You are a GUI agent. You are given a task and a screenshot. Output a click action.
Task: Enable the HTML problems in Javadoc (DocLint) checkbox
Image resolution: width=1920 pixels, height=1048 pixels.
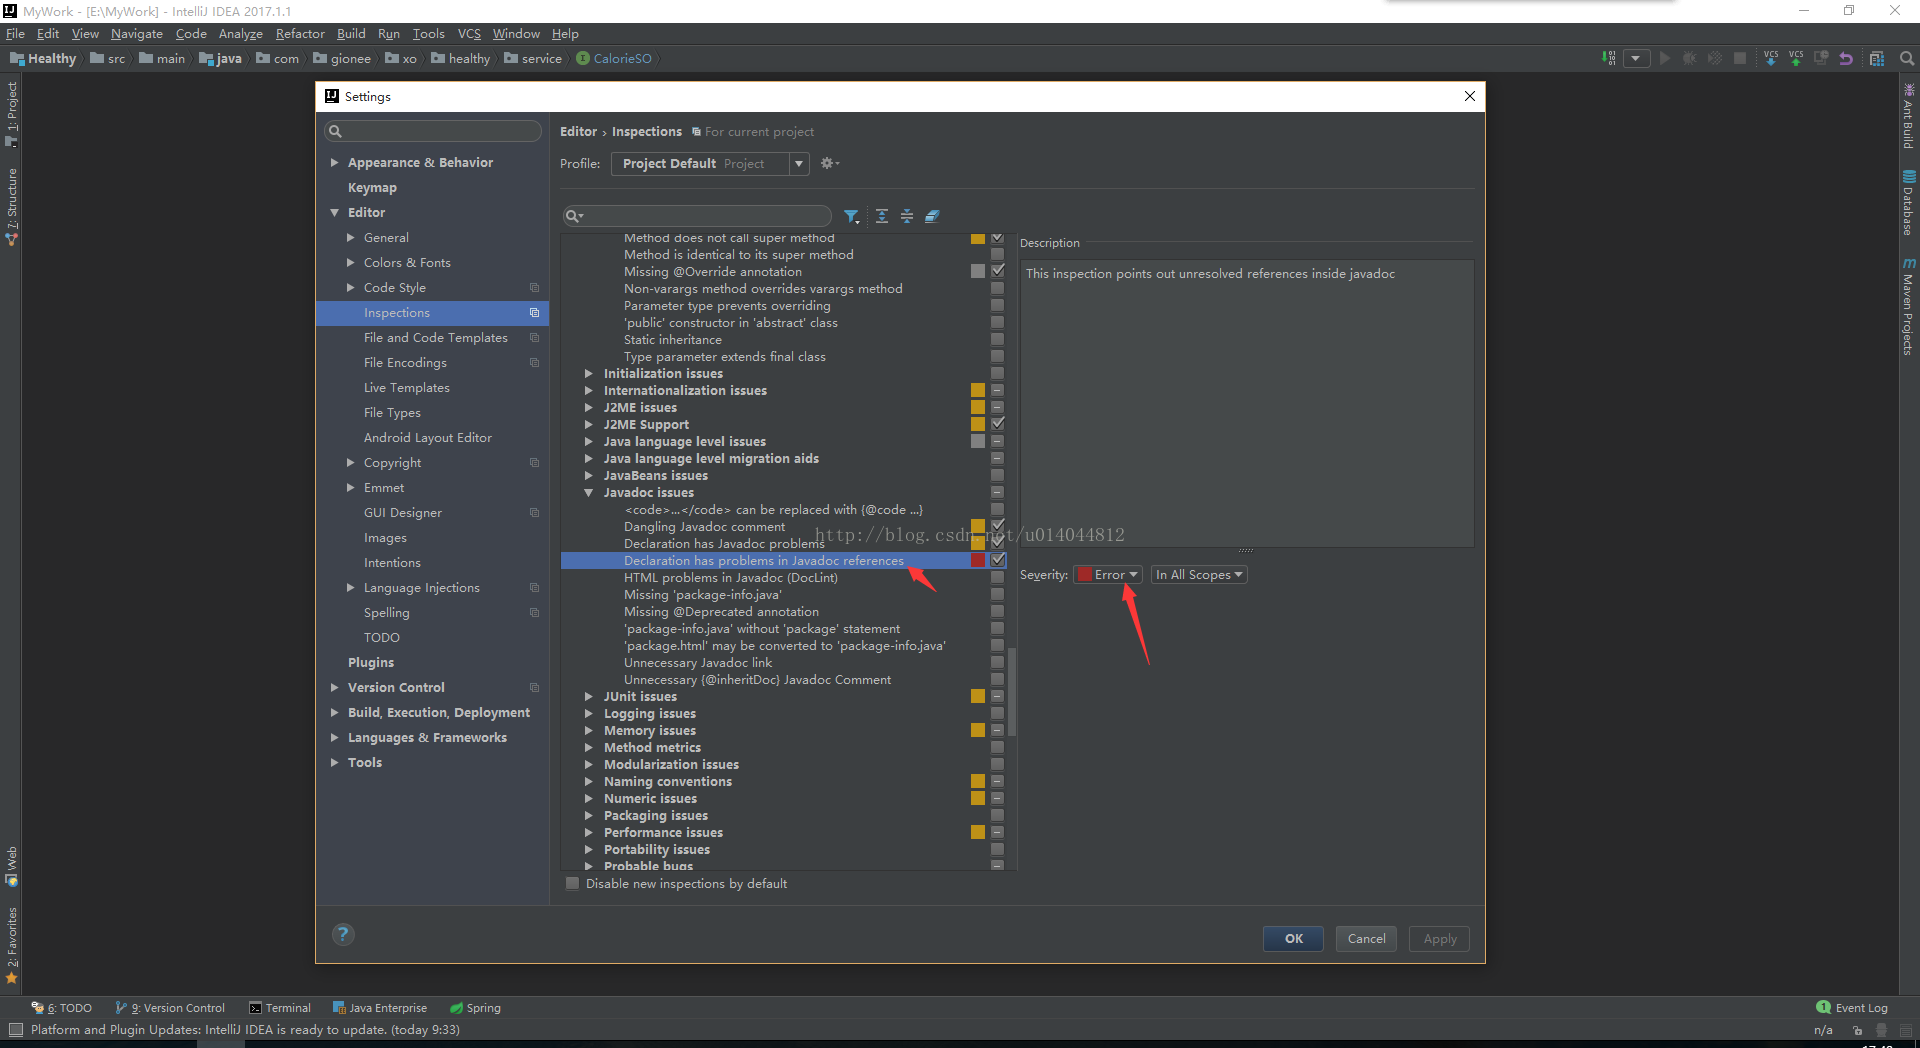pos(997,577)
